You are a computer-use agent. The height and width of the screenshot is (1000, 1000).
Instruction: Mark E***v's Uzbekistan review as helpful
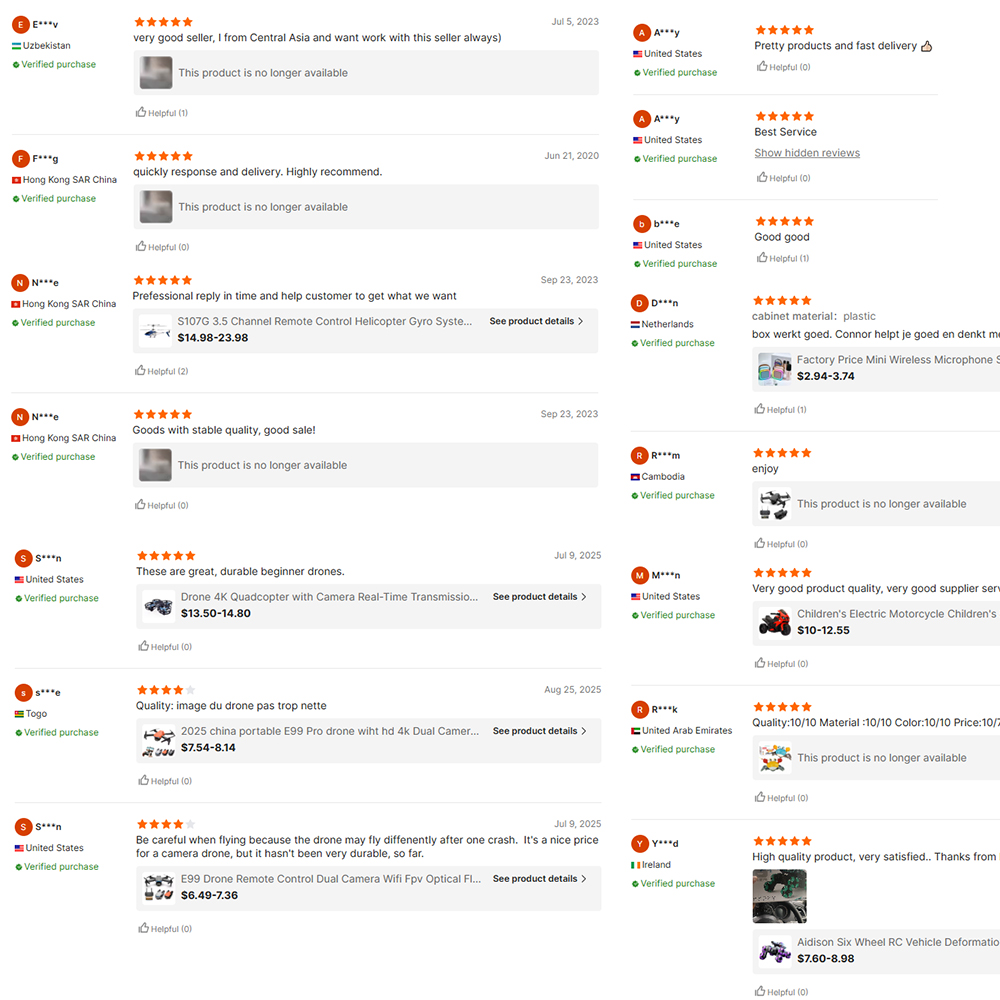pyautogui.click(x=161, y=113)
